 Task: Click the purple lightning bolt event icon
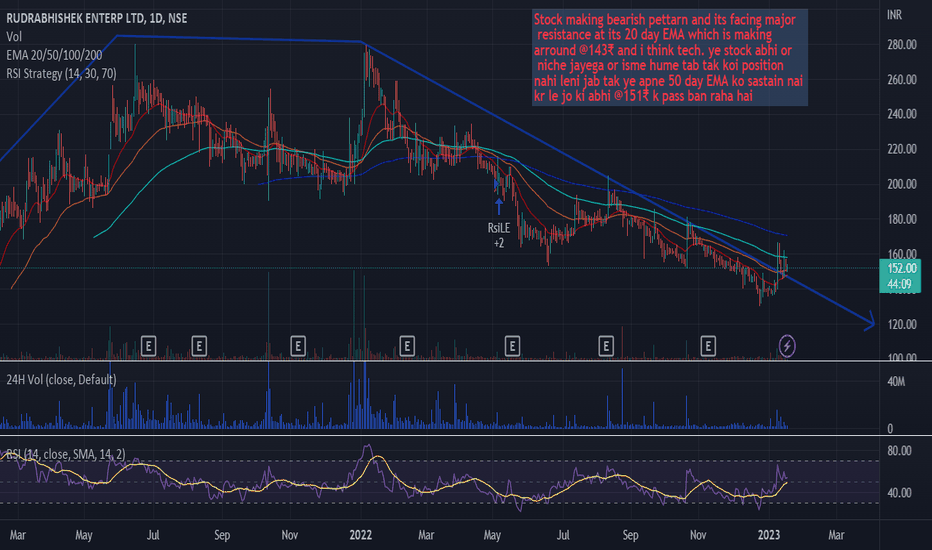[787, 345]
